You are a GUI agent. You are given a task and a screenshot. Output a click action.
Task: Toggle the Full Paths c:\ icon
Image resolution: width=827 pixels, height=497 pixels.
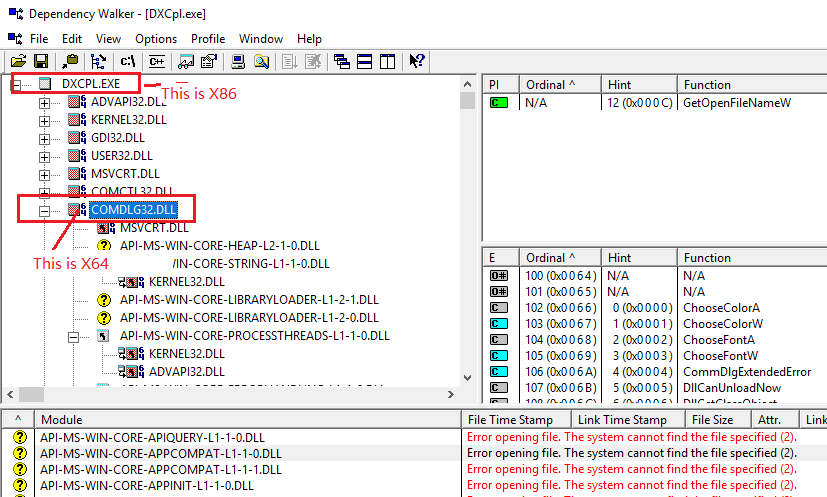(x=128, y=62)
